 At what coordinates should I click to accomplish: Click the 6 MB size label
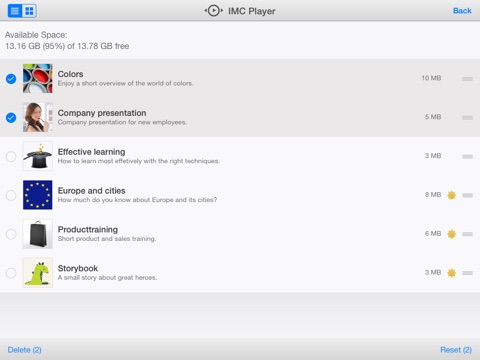coord(433,234)
